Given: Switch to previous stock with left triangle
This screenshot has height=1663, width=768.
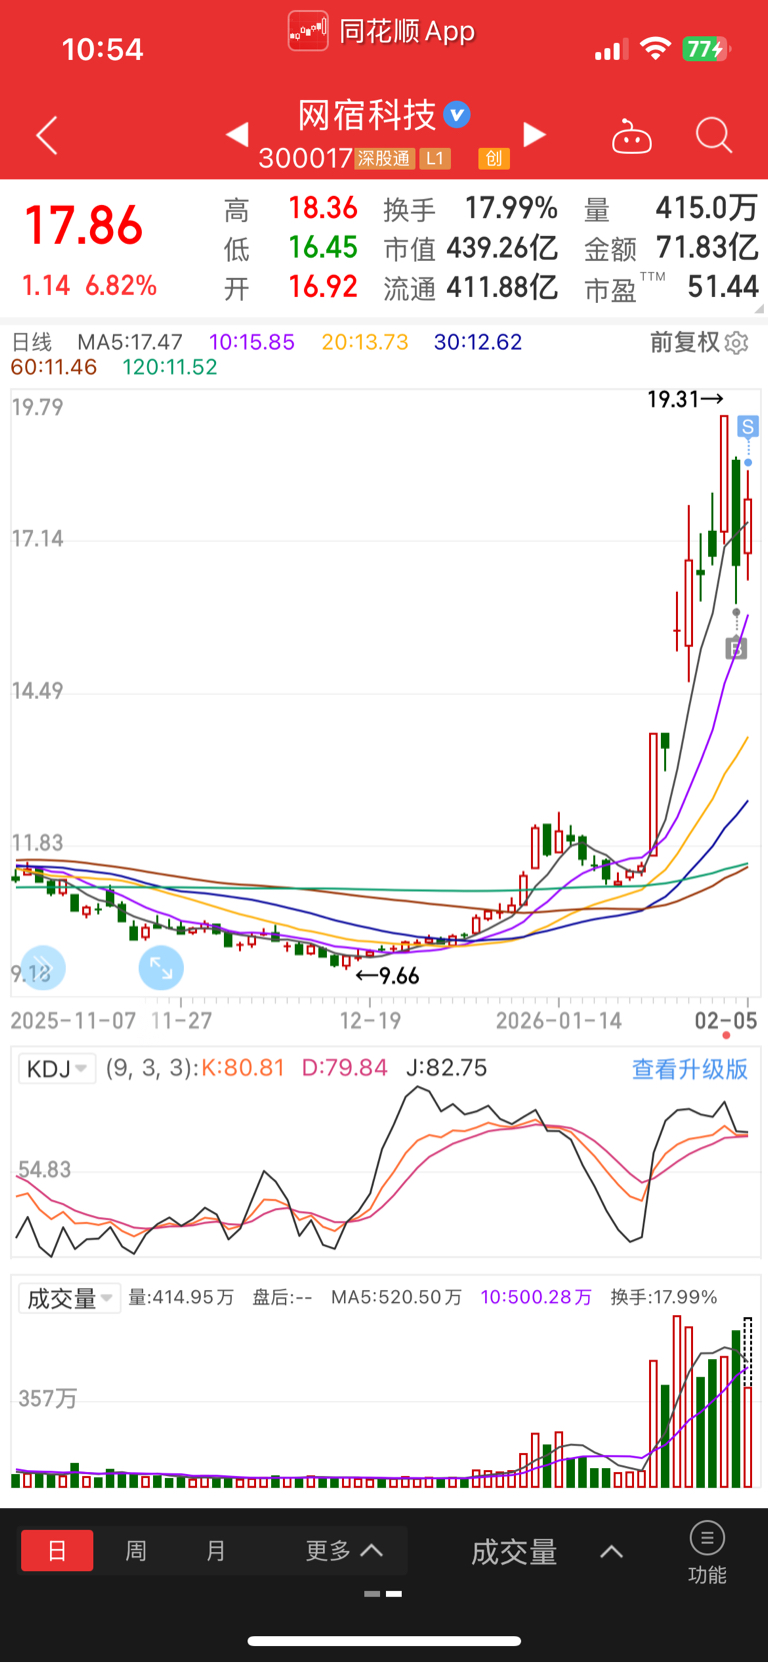Looking at the screenshot, I should point(237,134).
